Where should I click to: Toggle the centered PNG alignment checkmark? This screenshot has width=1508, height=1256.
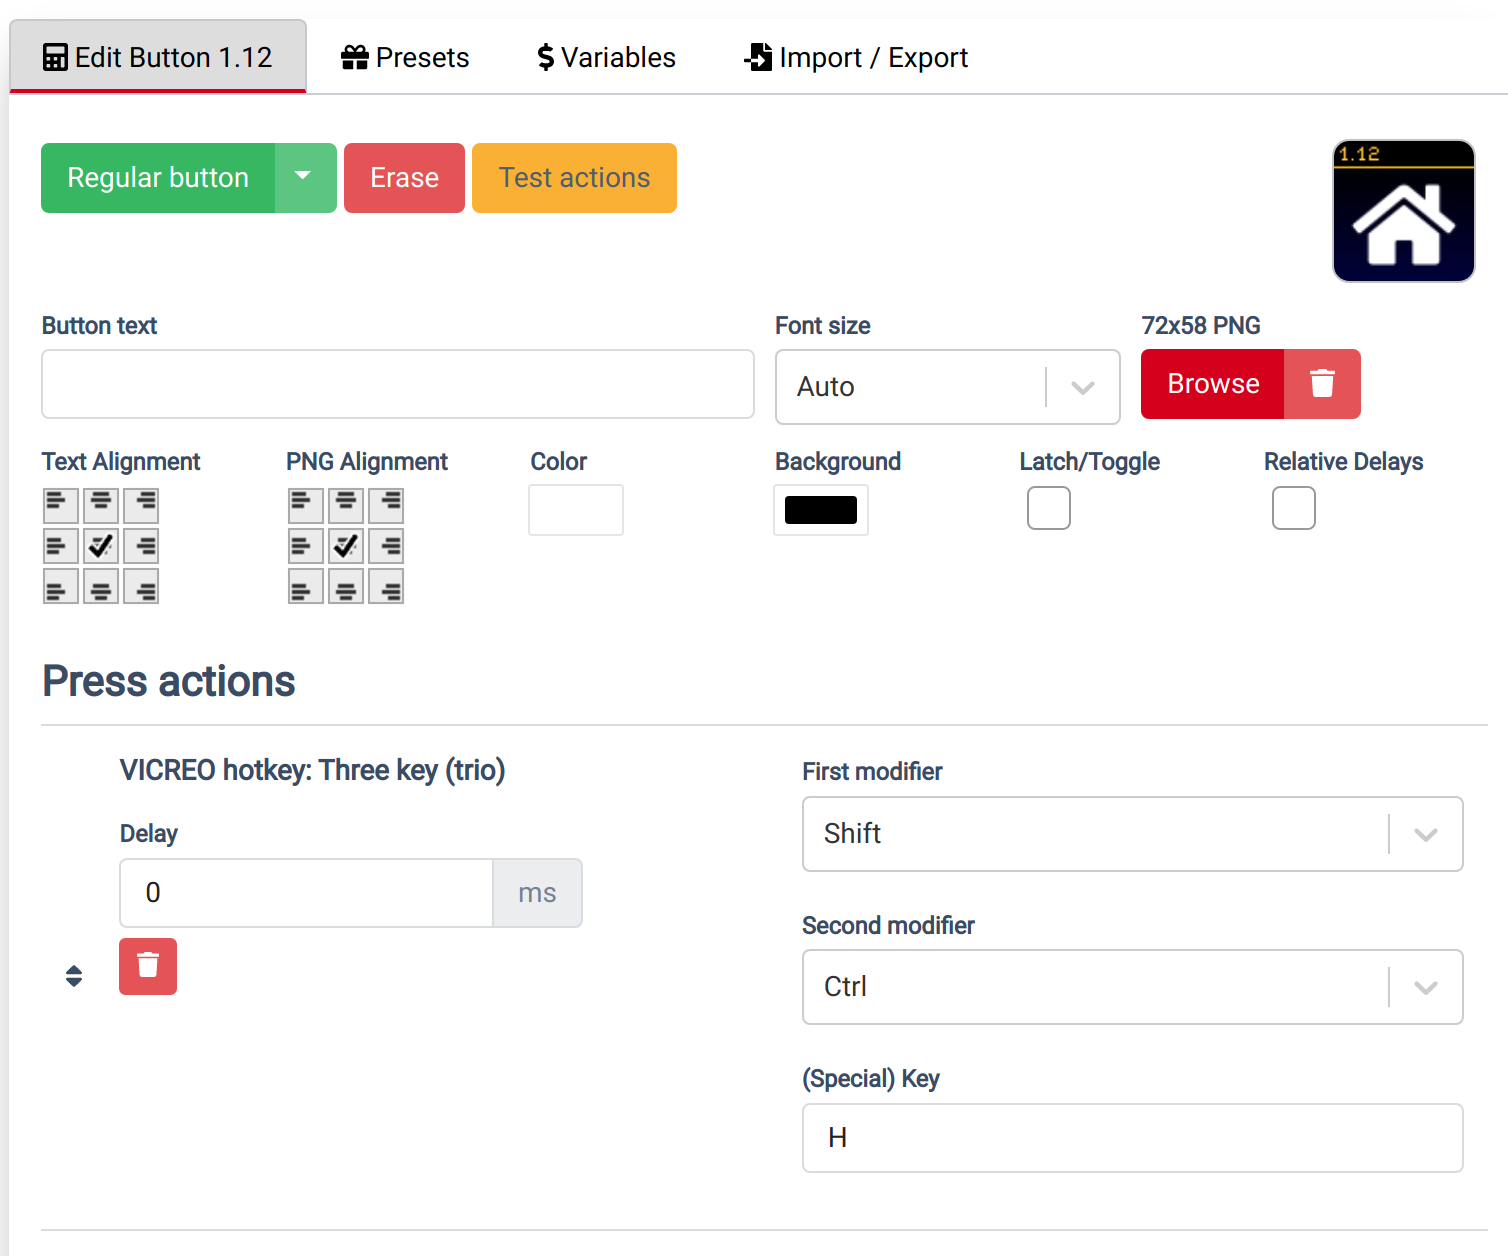pyautogui.click(x=345, y=545)
